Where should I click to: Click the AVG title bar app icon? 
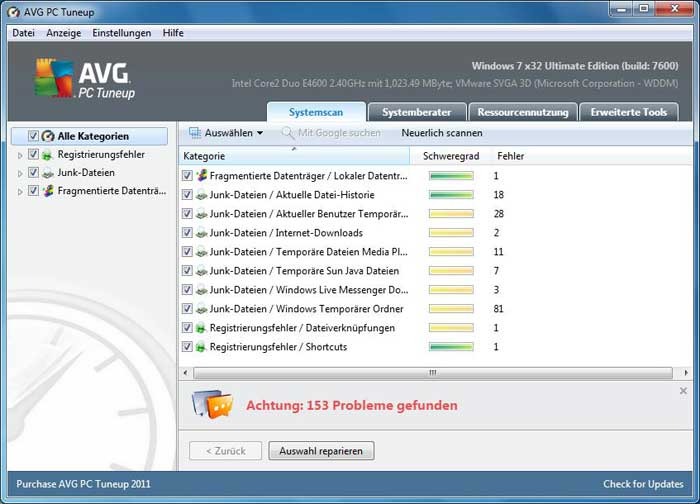(14, 12)
